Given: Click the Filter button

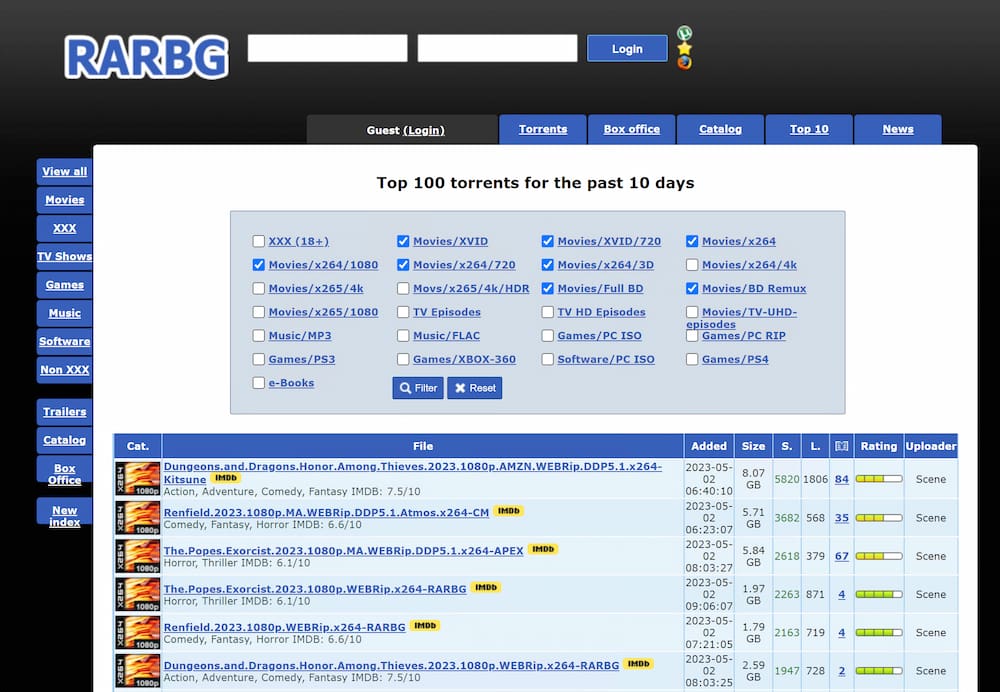Looking at the screenshot, I should point(418,388).
